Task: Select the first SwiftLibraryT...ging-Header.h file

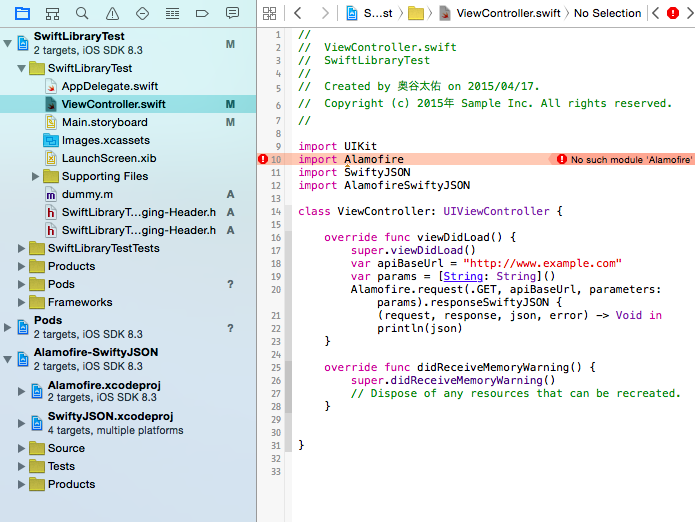Action: click(138, 213)
